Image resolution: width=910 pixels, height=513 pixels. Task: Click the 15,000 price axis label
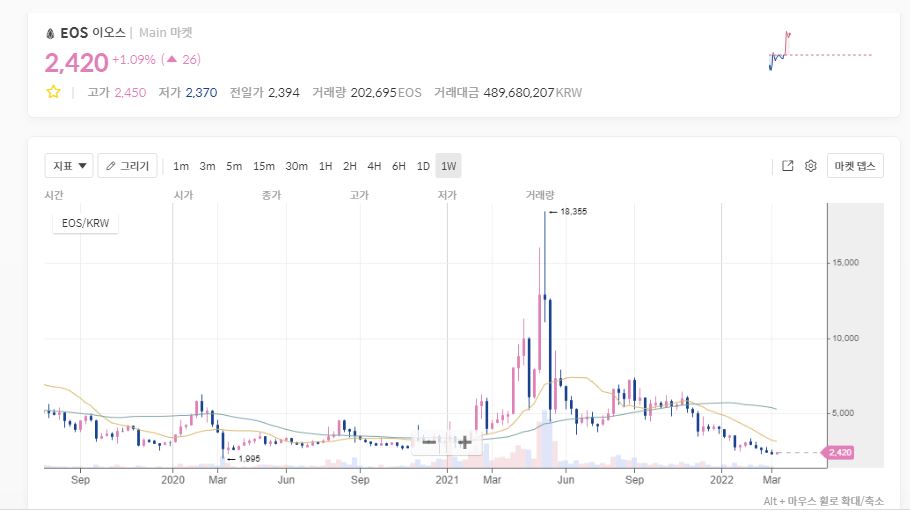pyautogui.click(x=845, y=263)
